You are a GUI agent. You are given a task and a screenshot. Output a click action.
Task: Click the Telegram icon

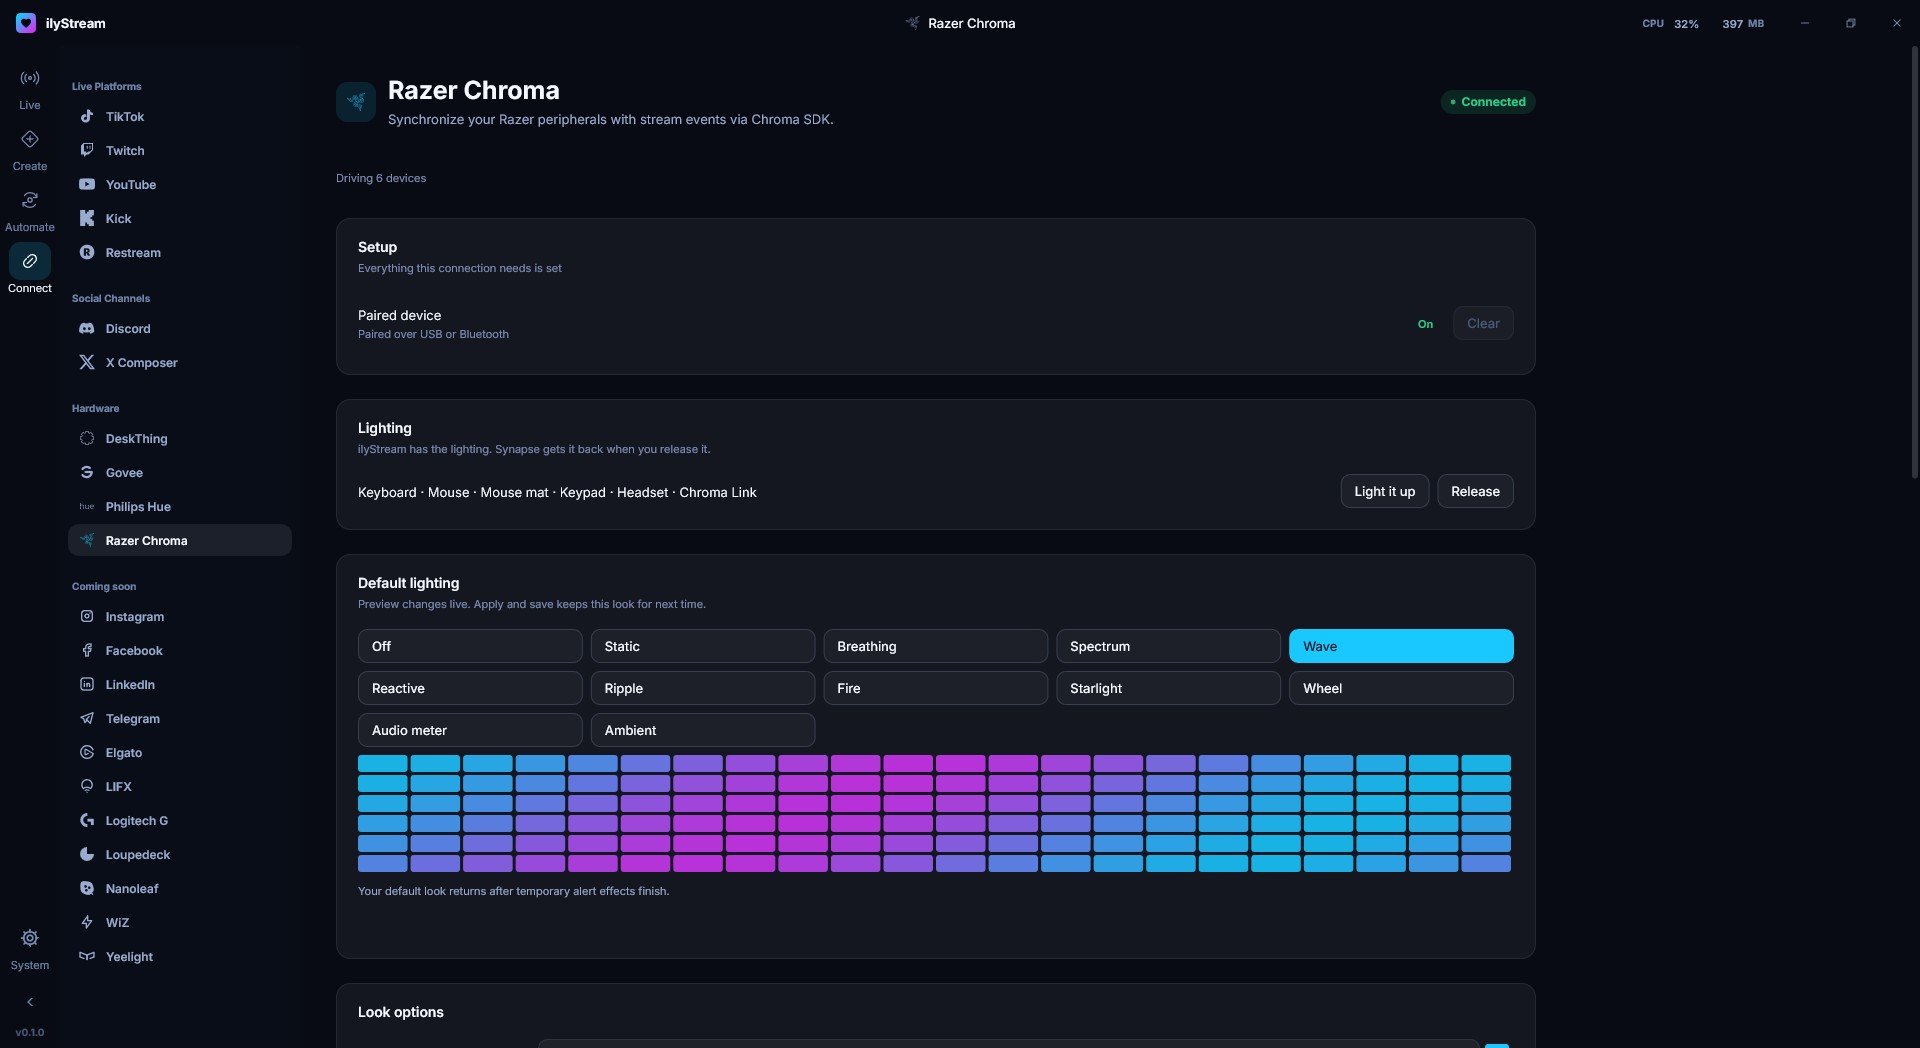87,718
